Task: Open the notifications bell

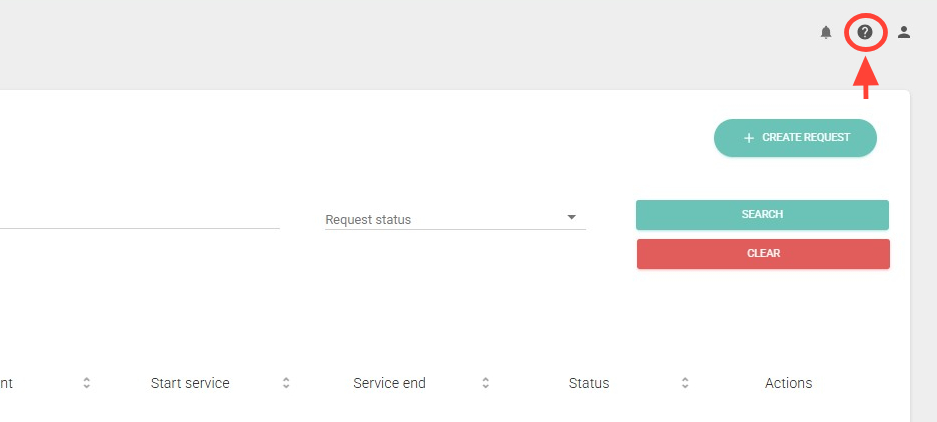Action: pyautogui.click(x=826, y=33)
